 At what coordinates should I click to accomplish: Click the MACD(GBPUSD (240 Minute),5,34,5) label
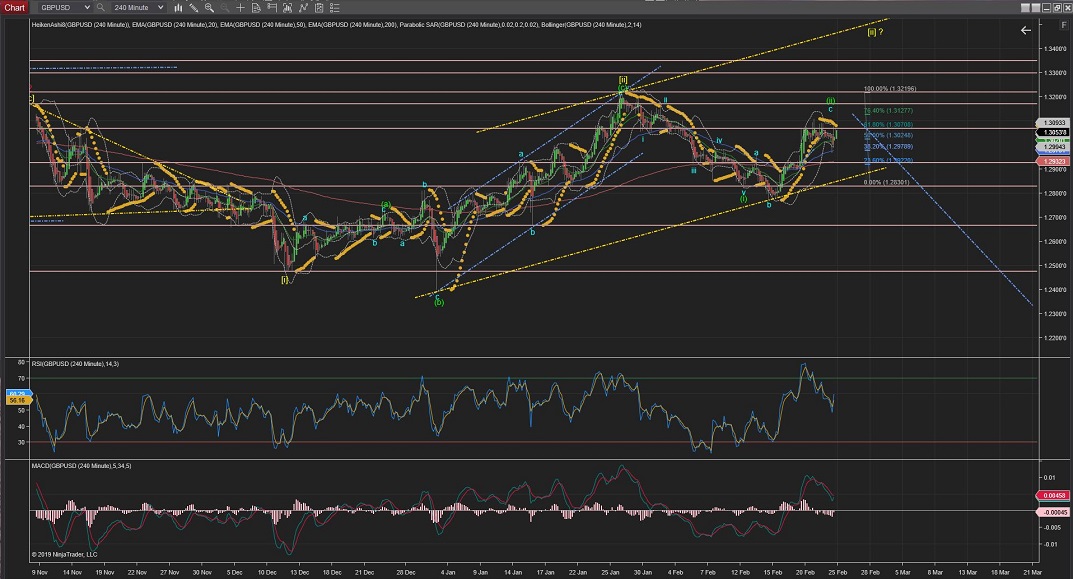(x=81, y=465)
